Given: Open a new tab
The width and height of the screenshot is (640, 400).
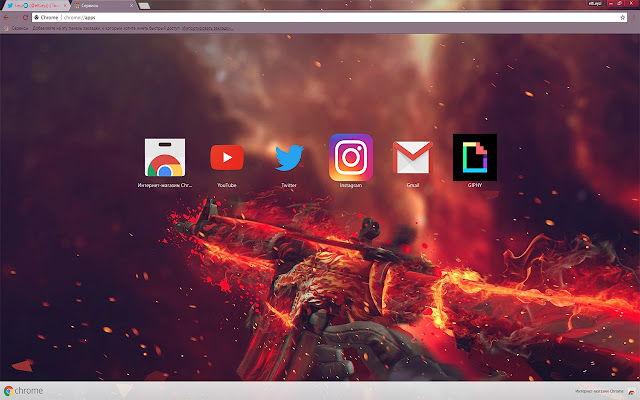Looking at the screenshot, I should pyautogui.click(x=144, y=6).
